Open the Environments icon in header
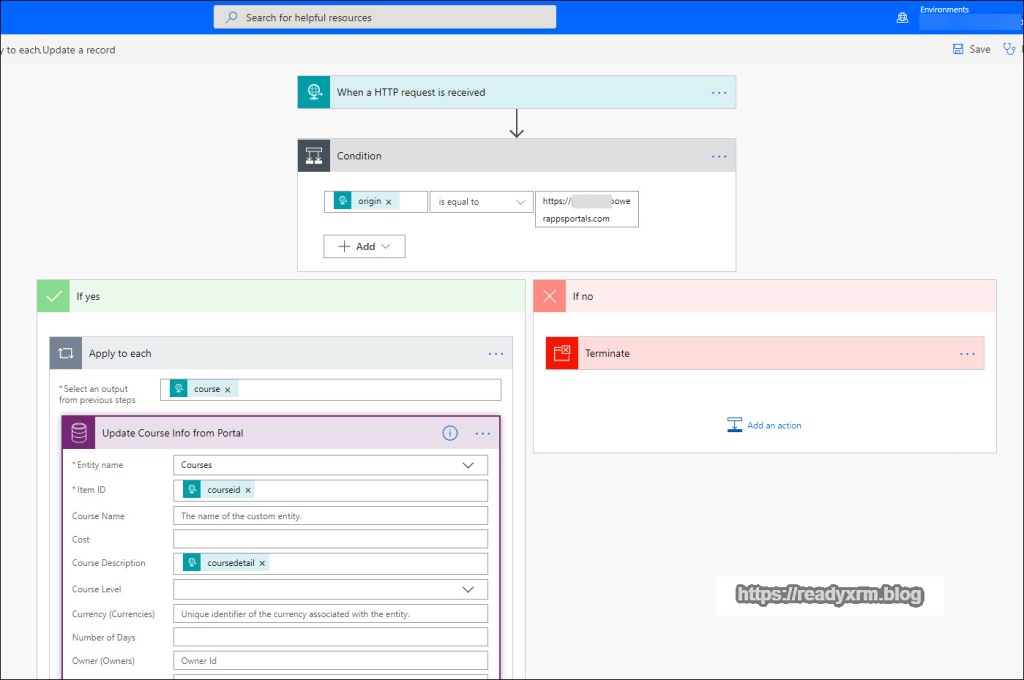This screenshot has height=680, width=1024. click(902, 17)
